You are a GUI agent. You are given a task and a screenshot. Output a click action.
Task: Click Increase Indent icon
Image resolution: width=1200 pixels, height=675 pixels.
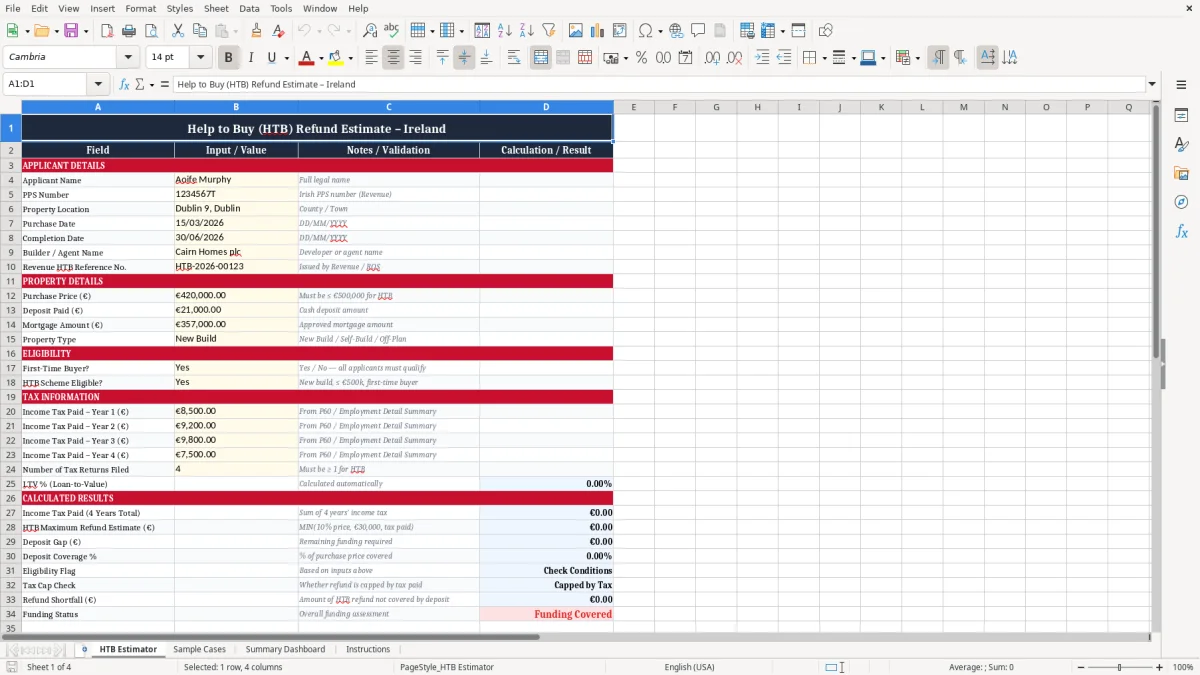pyautogui.click(x=762, y=58)
